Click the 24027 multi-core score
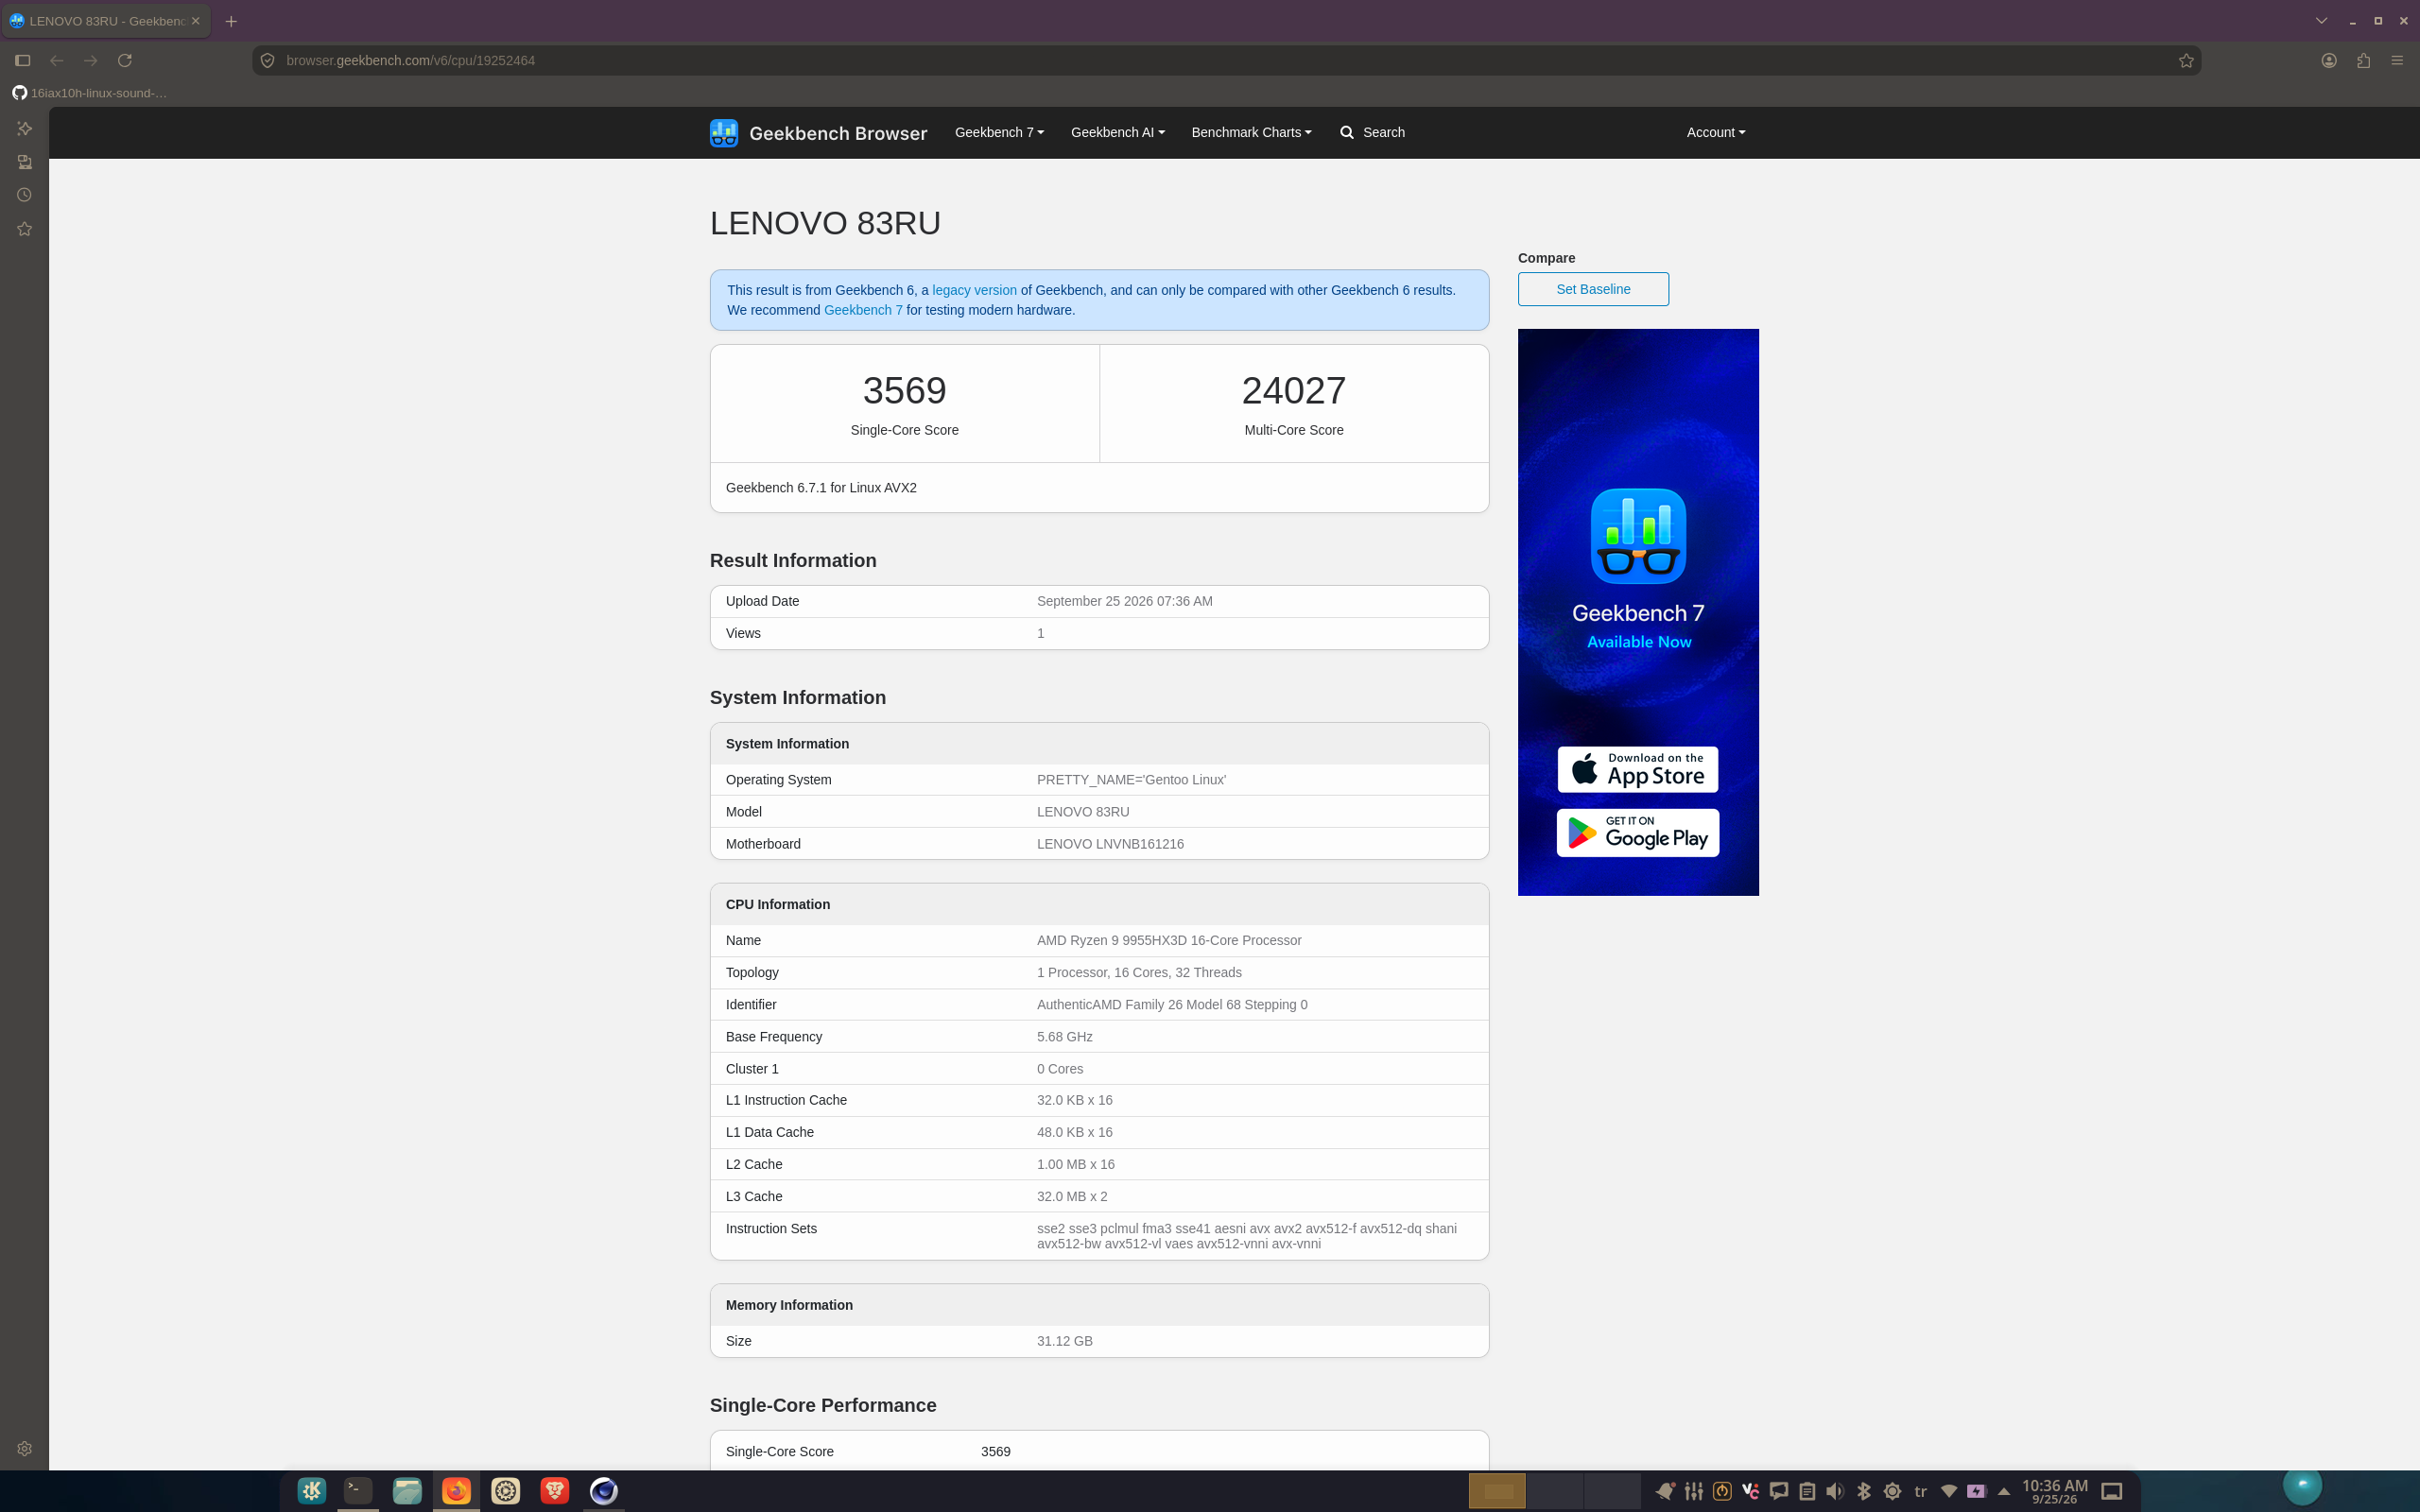 [x=1293, y=390]
